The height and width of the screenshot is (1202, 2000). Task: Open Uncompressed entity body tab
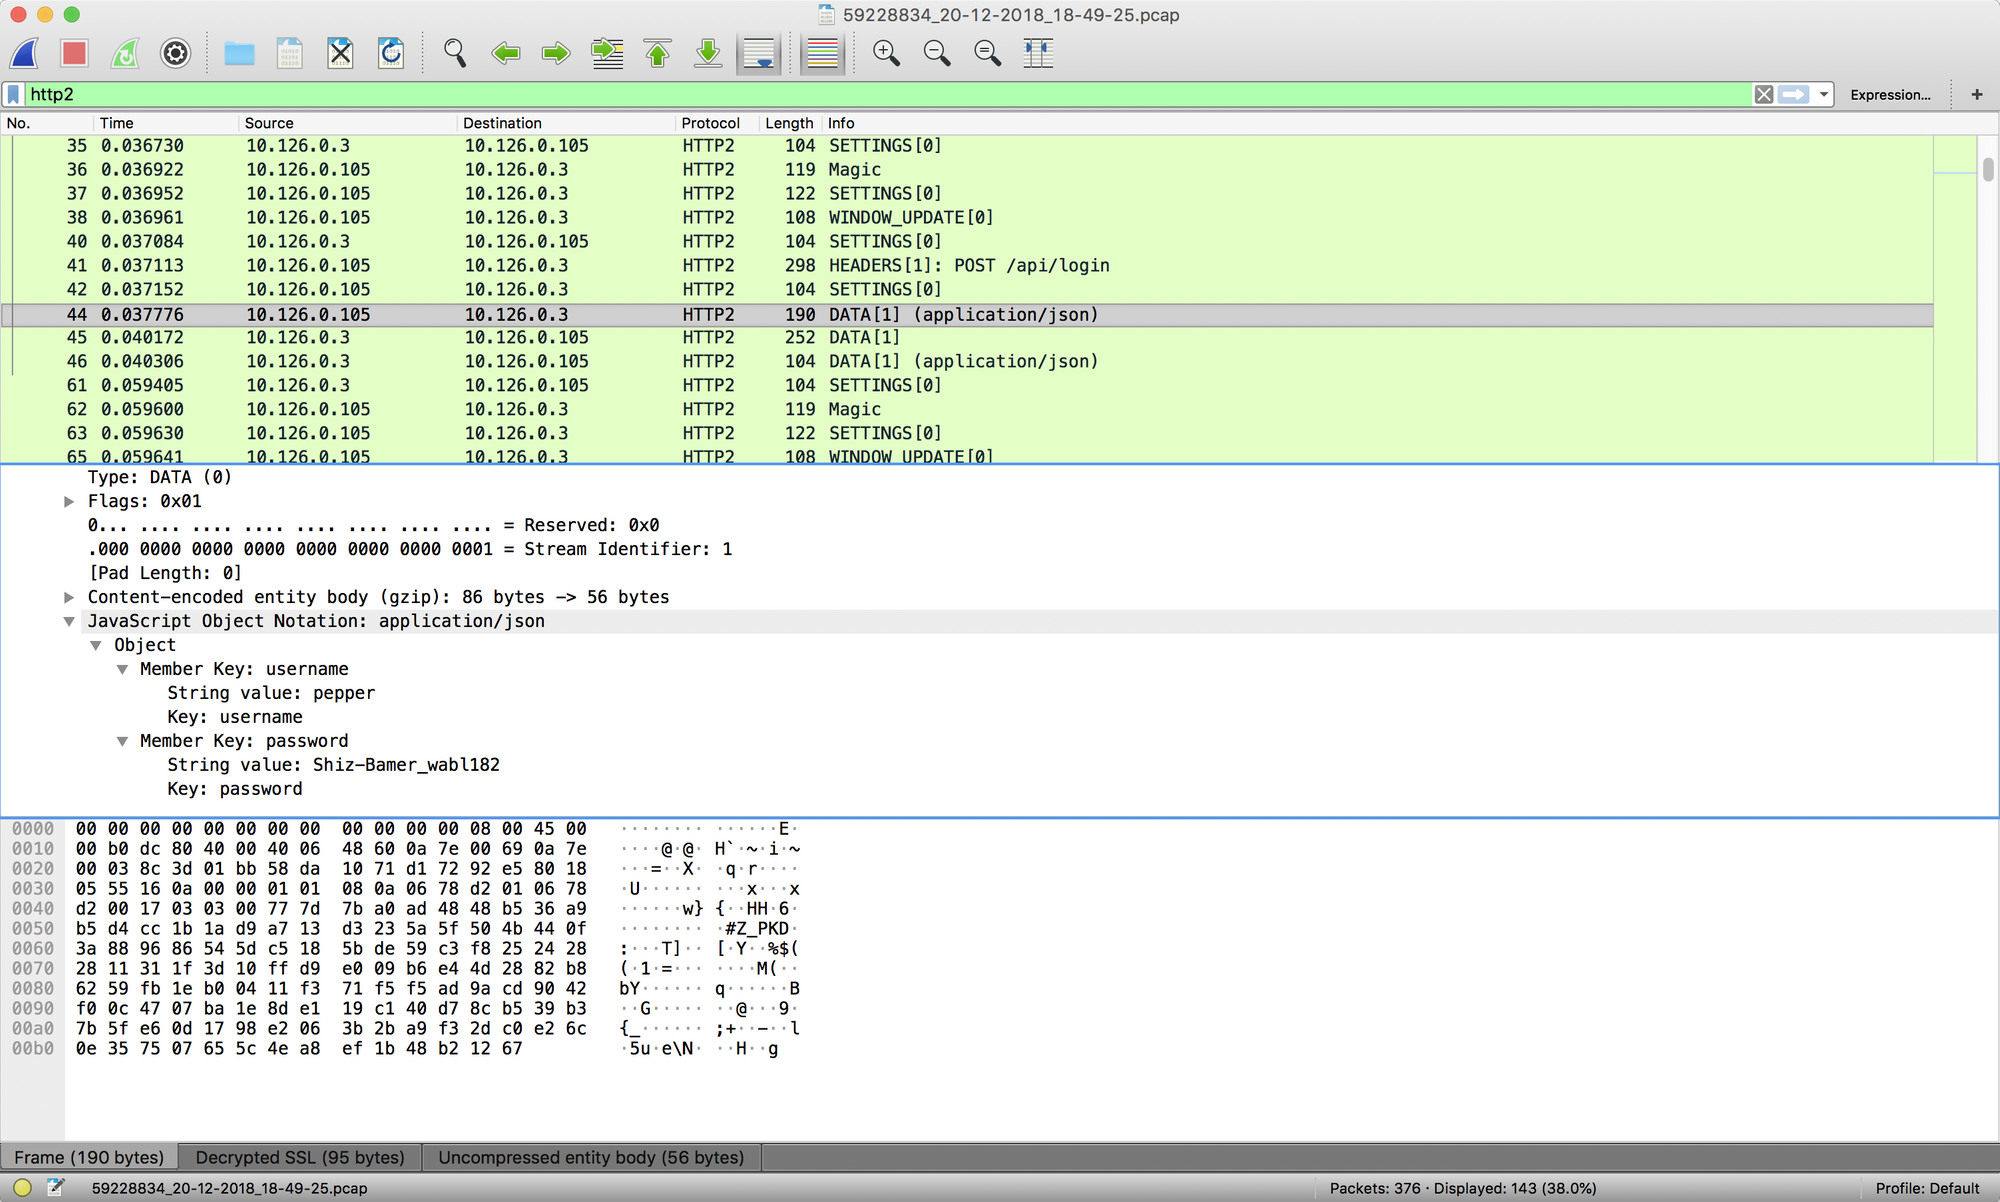coord(591,1157)
